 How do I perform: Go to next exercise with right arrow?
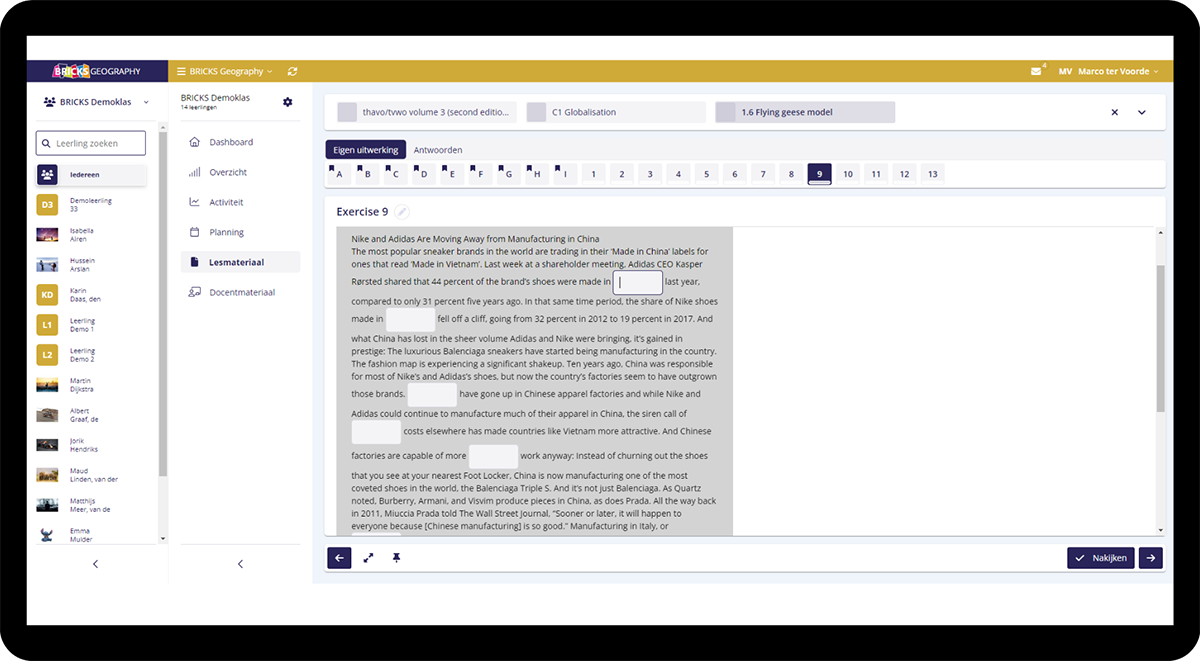(x=1150, y=558)
